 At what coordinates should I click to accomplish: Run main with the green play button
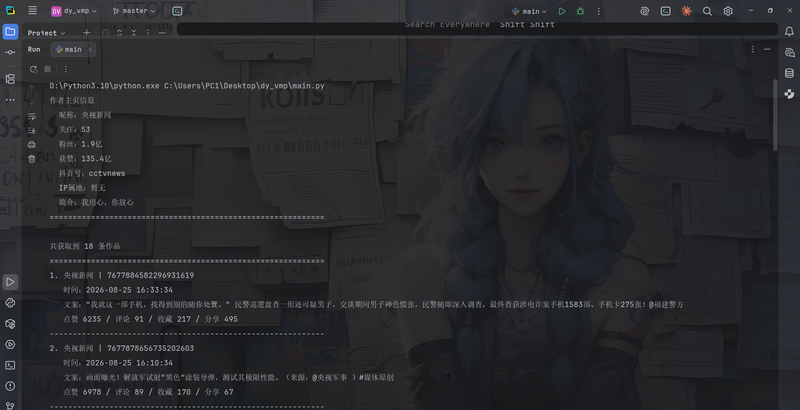pyautogui.click(x=562, y=11)
